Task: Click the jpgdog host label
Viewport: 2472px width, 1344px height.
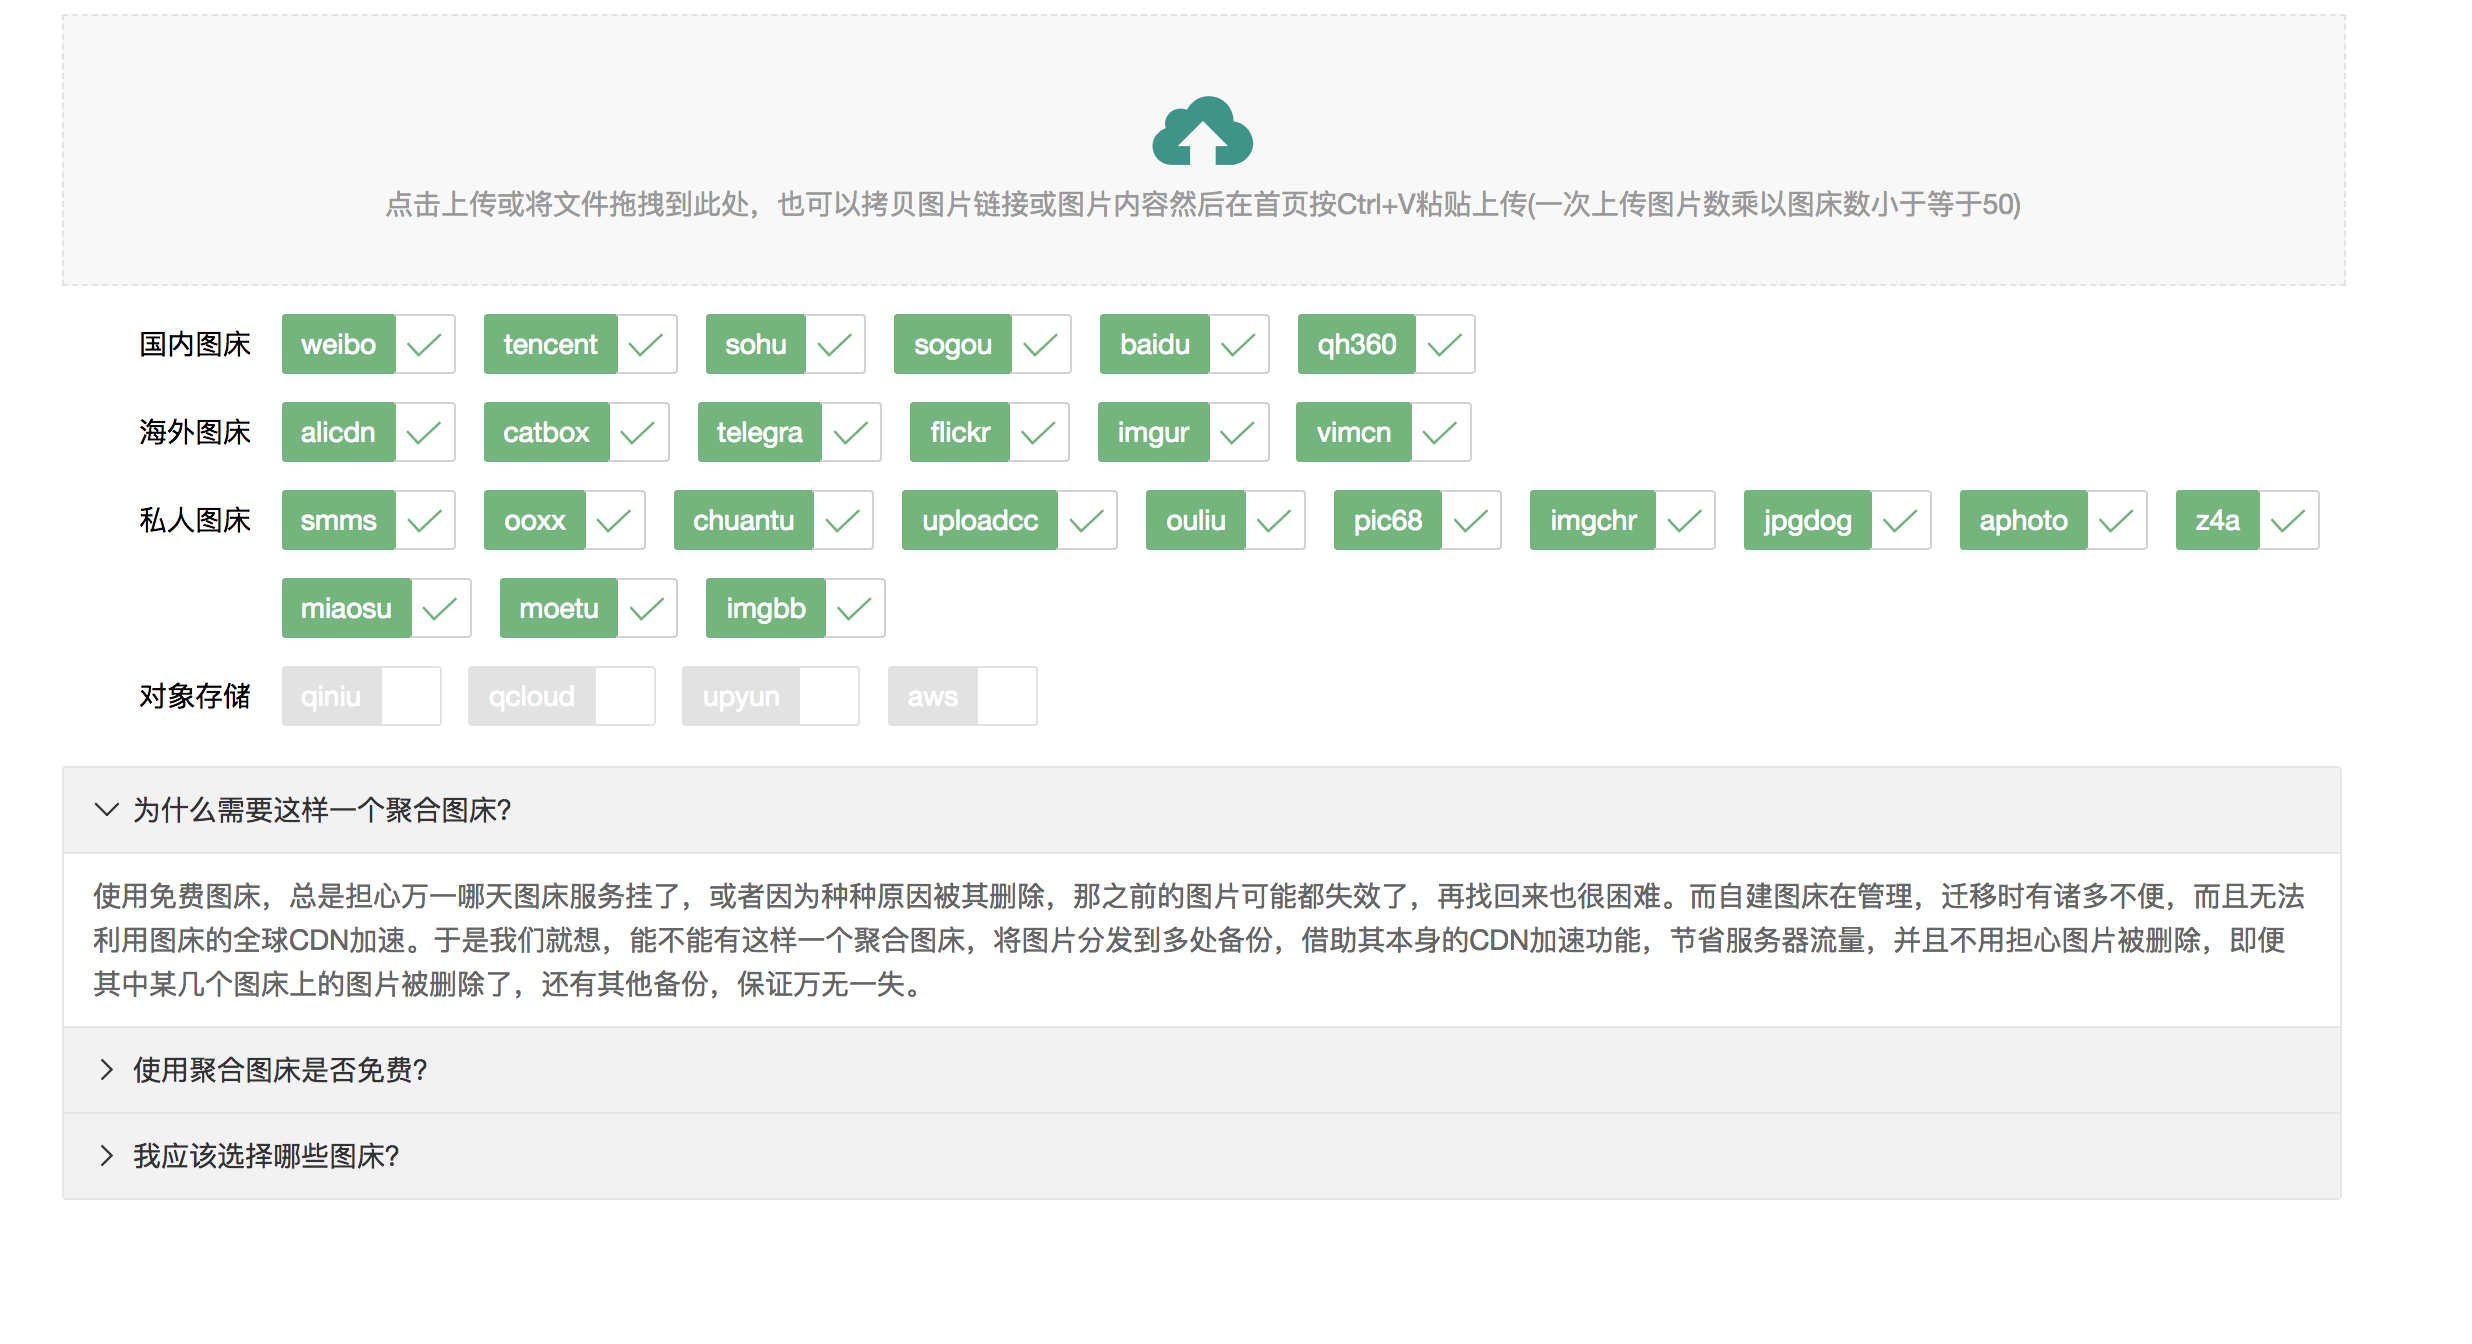Action: click(1807, 520)
